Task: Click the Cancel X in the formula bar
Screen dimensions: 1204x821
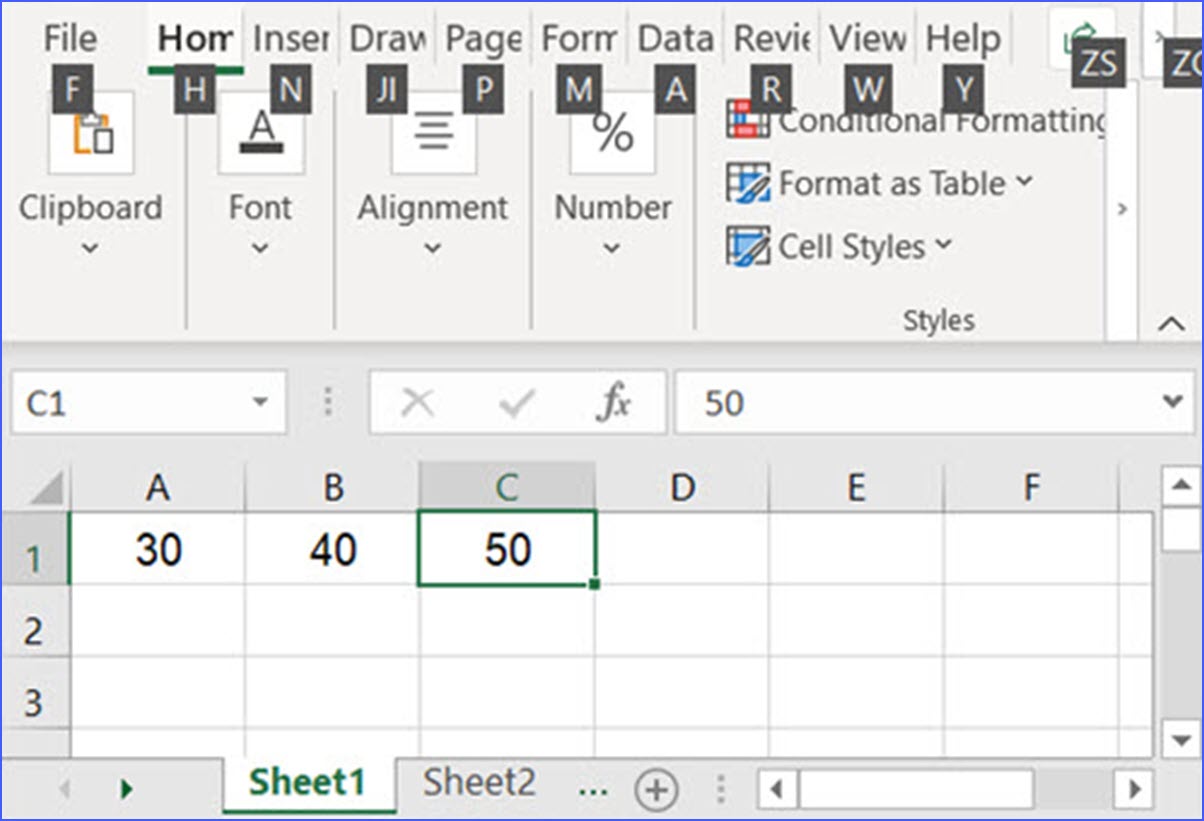Action: (418, 402)
